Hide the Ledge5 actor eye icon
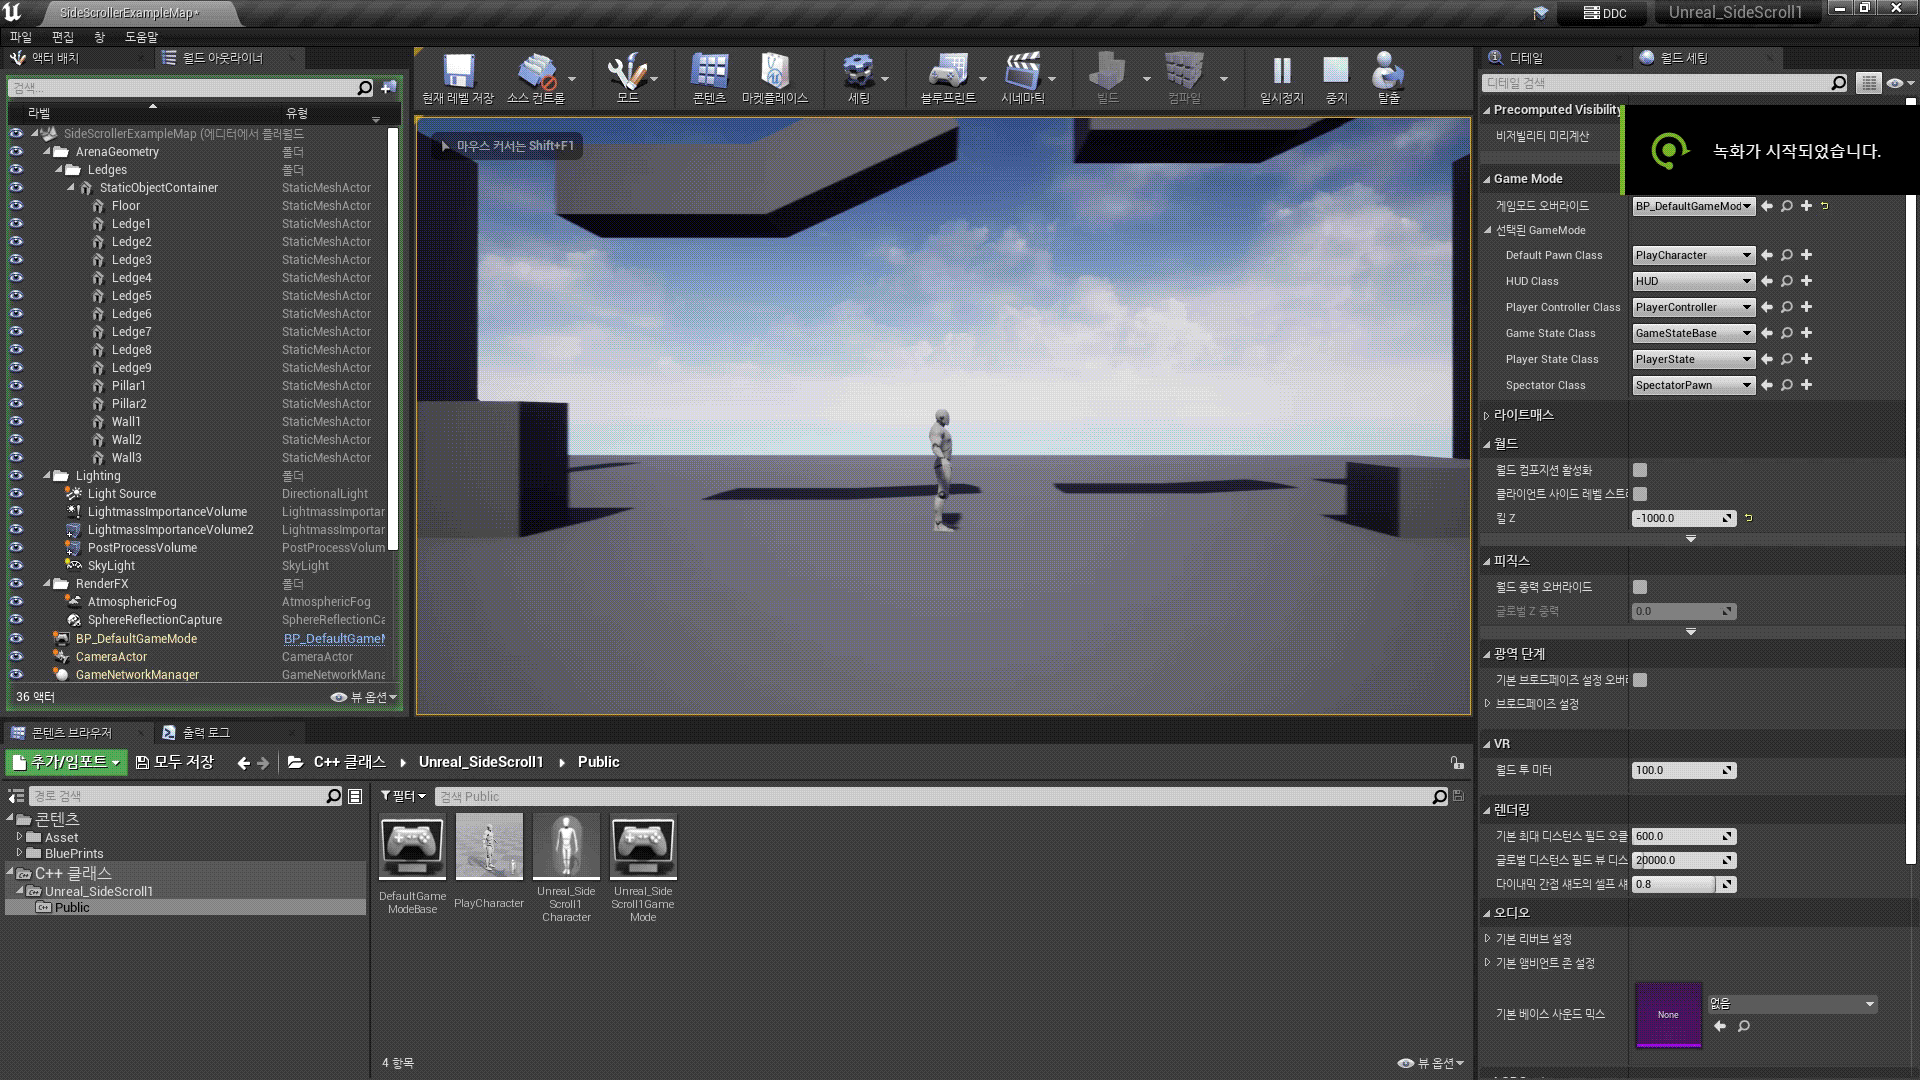The width and height of the screenshot is (1920, 1080). coord(16,296)
